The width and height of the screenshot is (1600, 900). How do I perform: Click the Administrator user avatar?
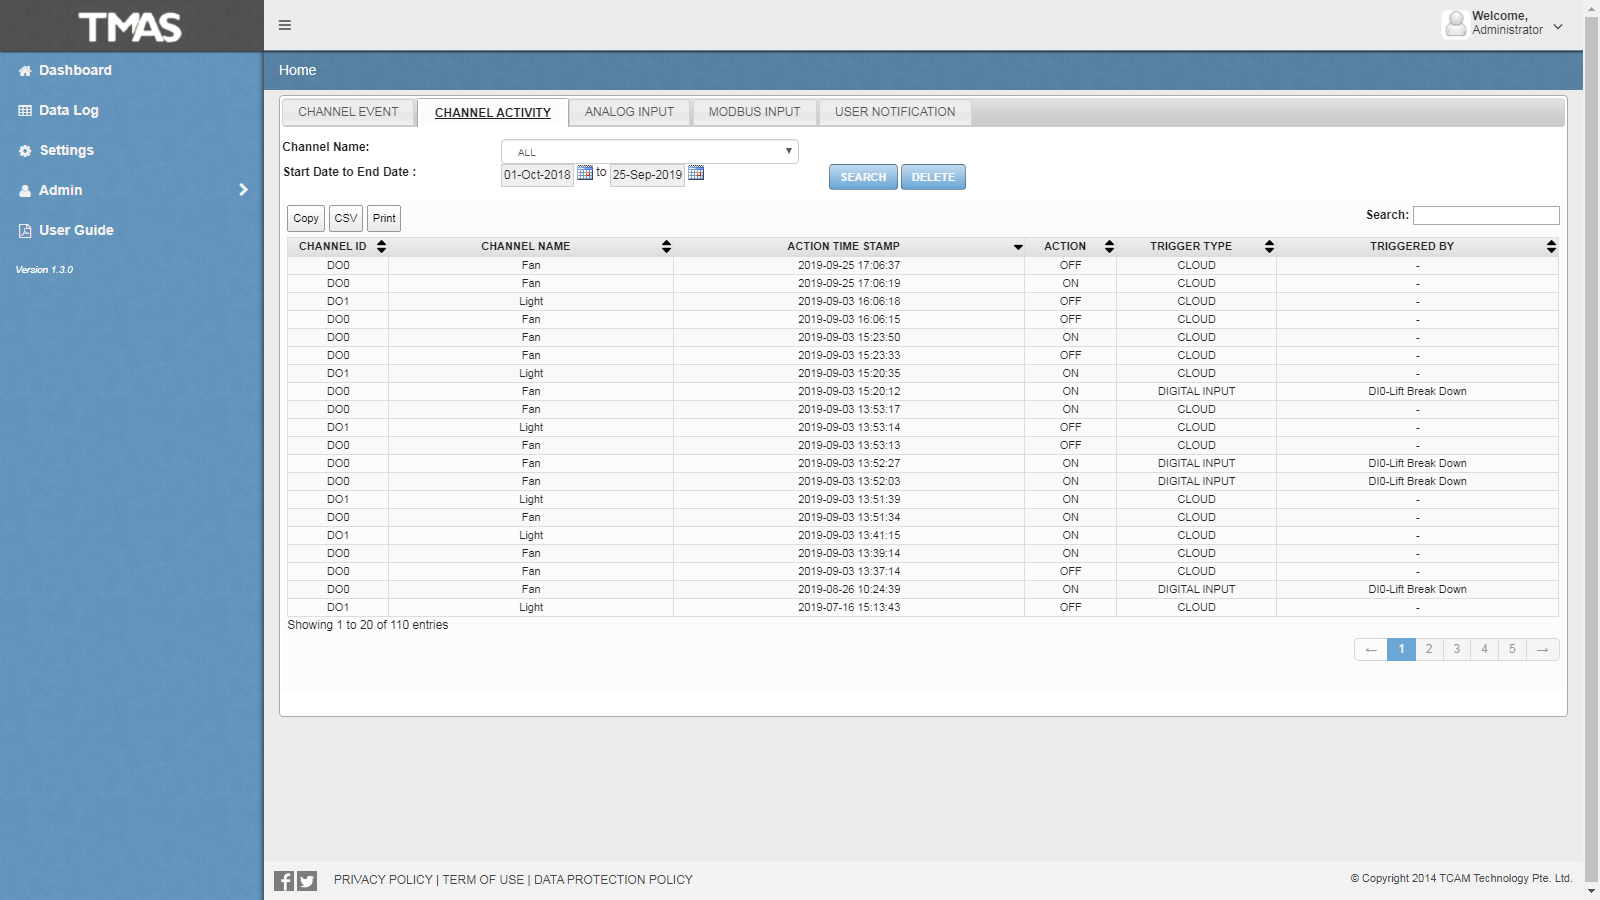point(1455,23)
